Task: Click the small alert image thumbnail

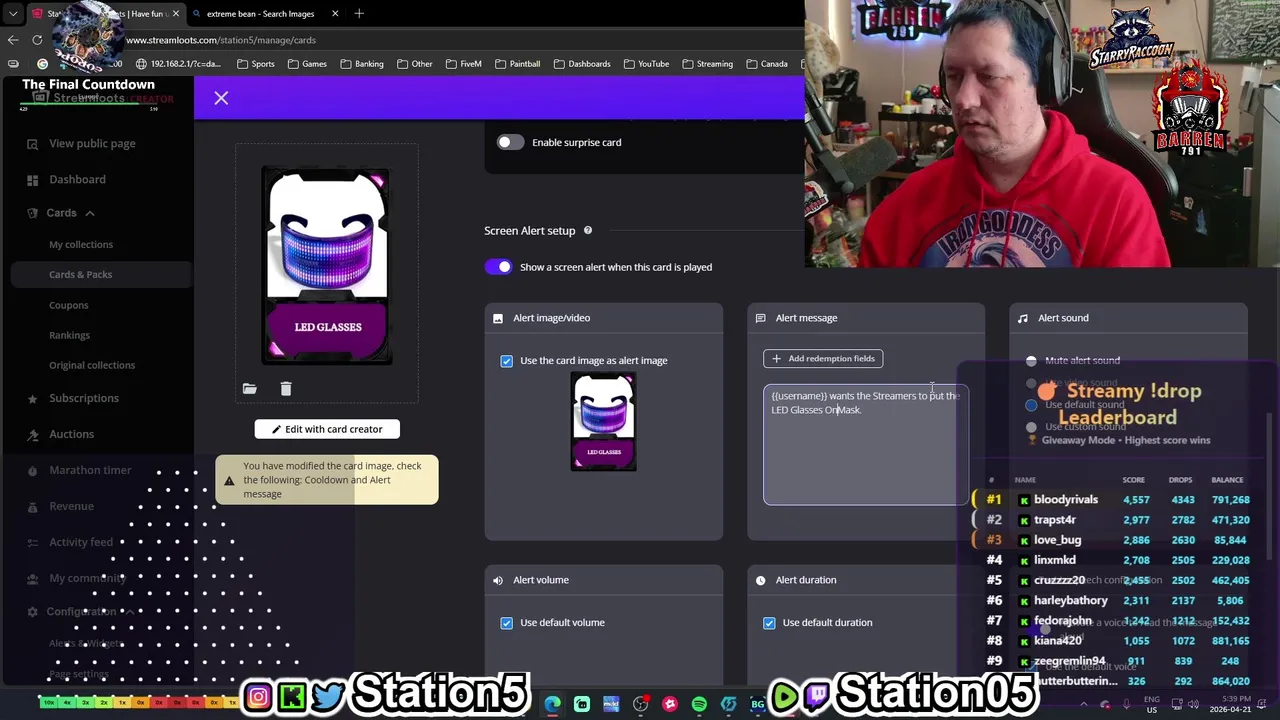Action: pyautogui.click(x=604, y=421)
